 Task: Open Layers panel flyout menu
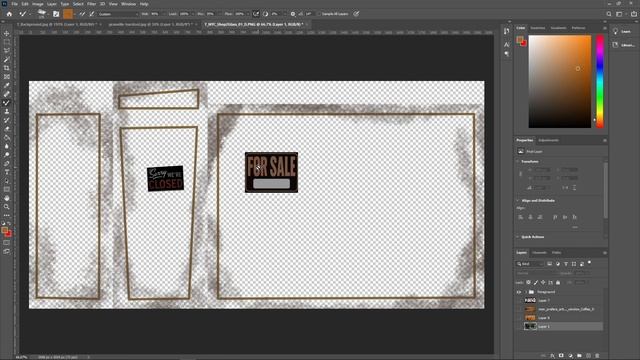604,253
